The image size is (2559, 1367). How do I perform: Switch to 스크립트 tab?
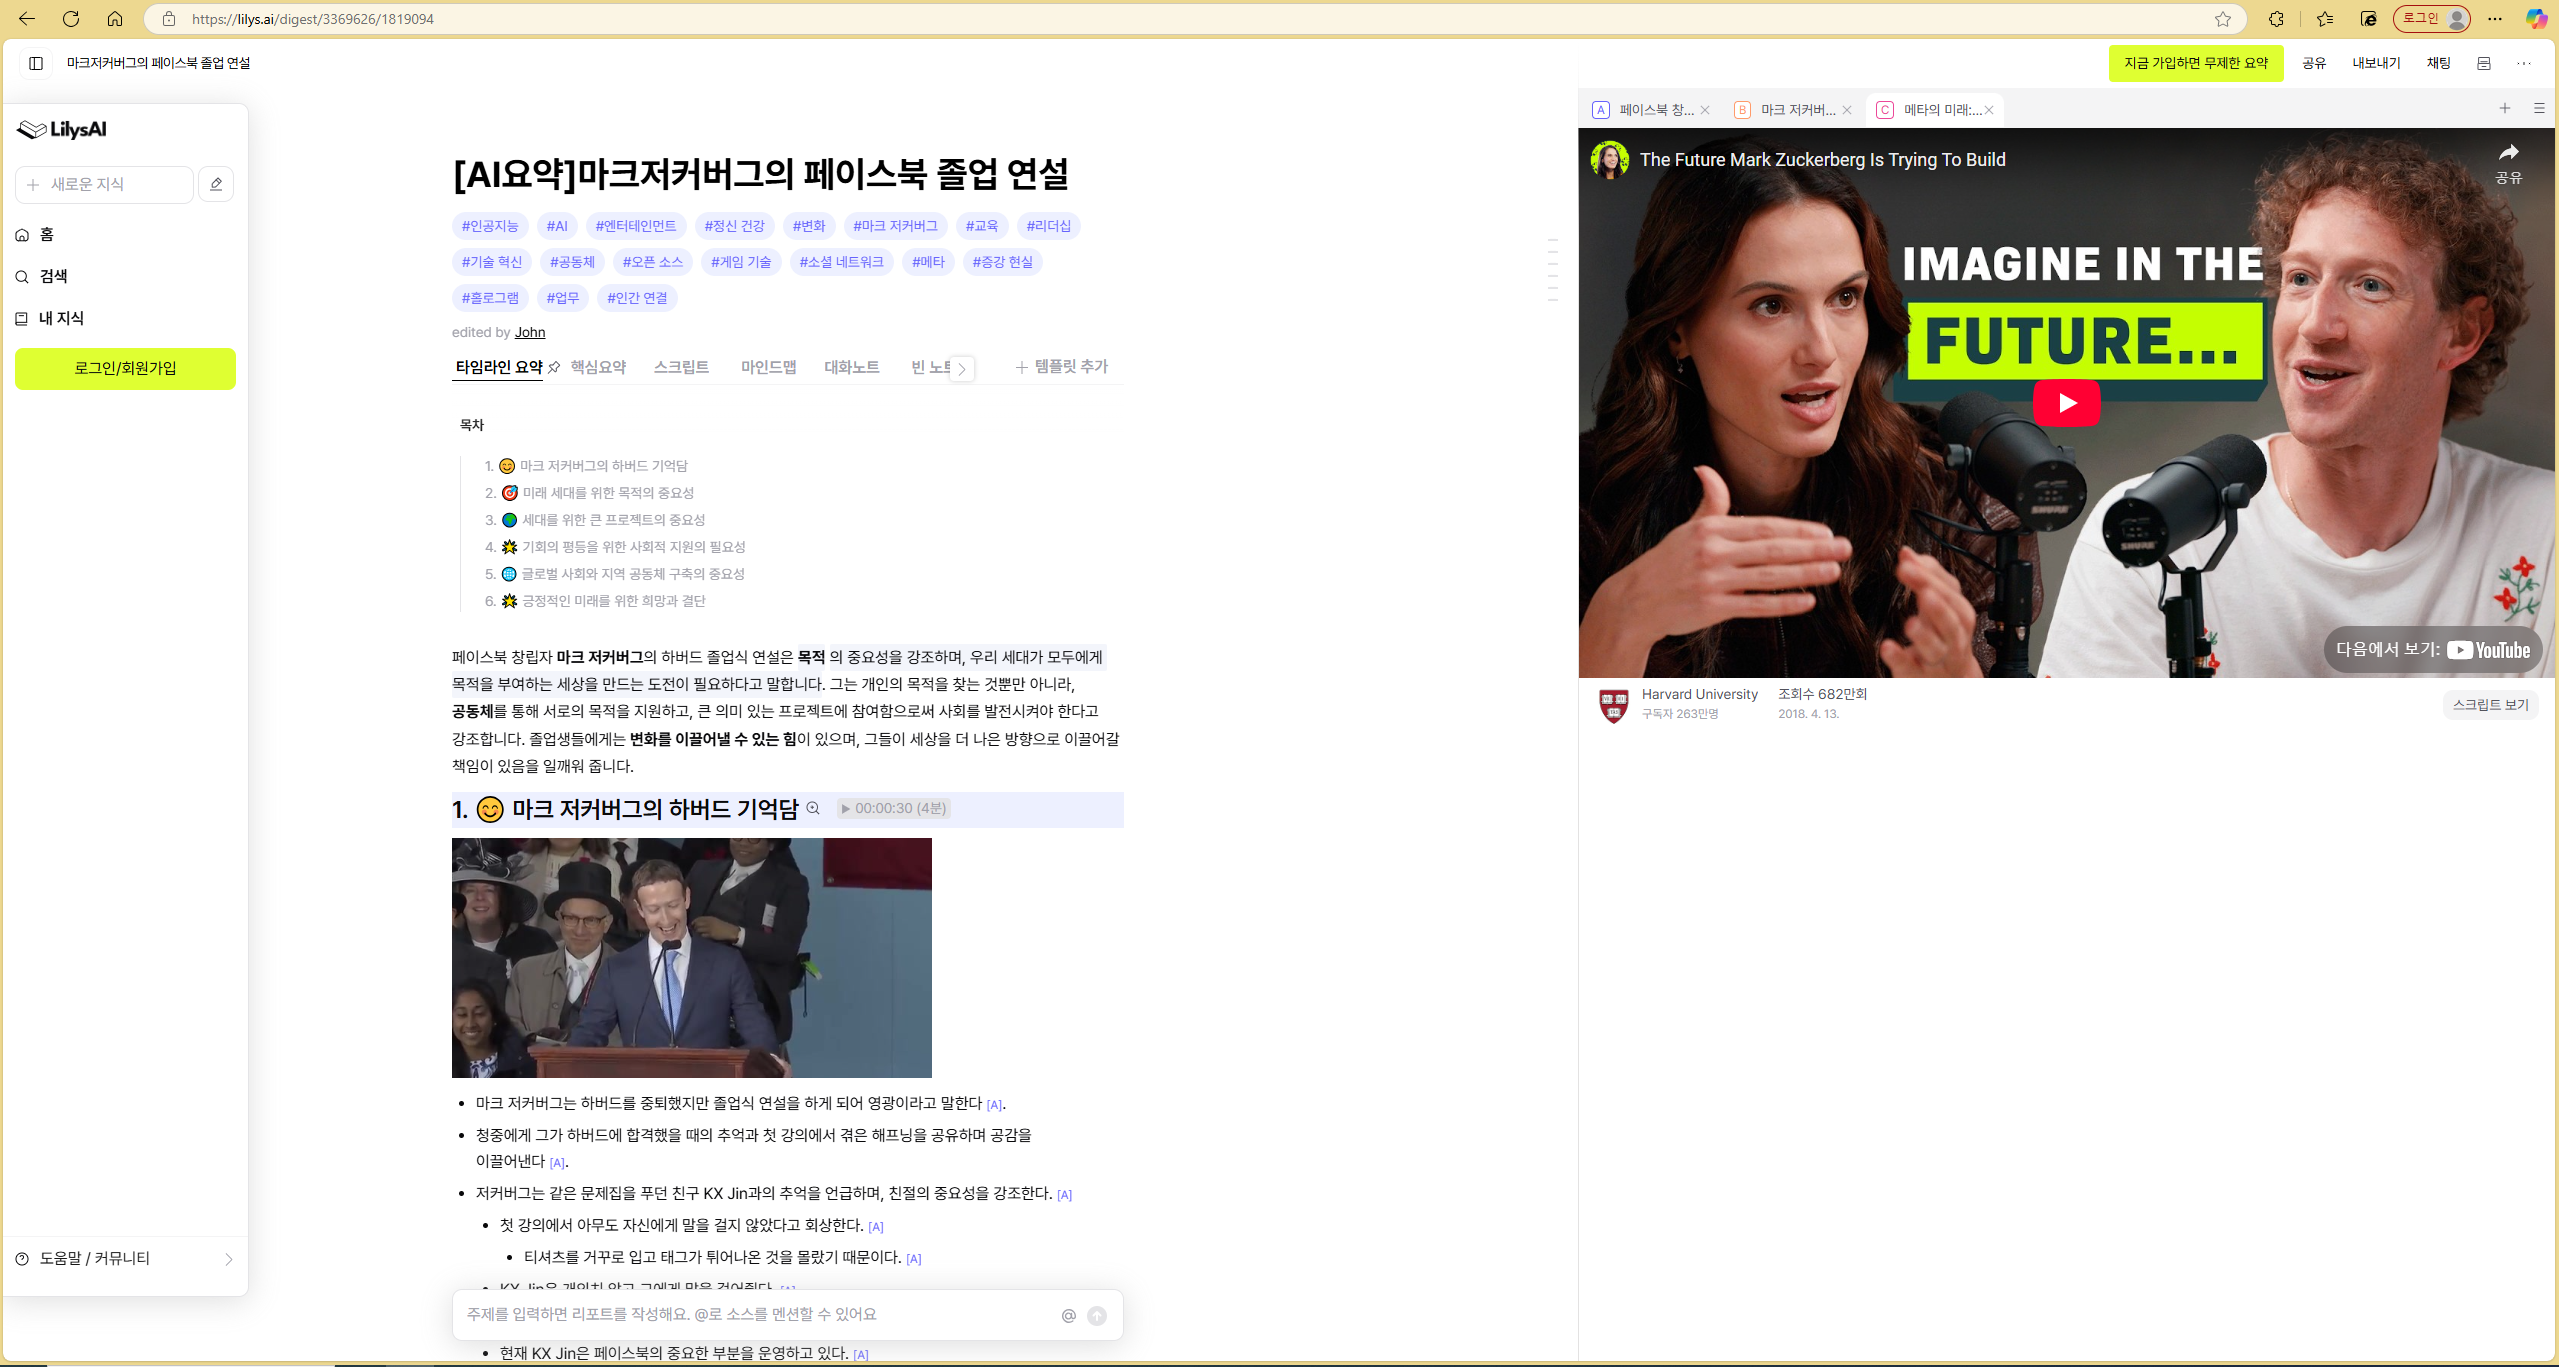click(681, 367)
